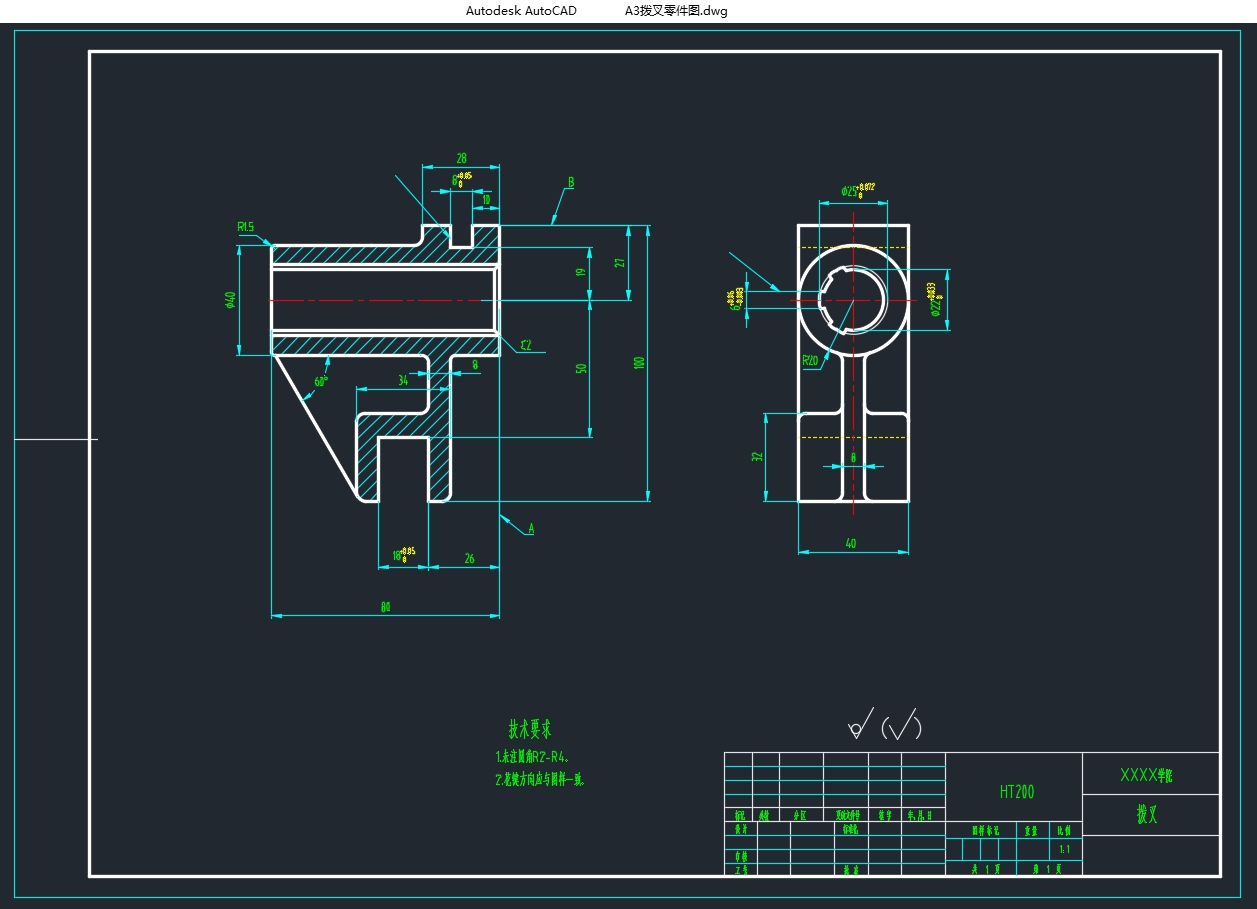This screenshot has height=909, width=1257.
Task: Click the 32 height dimension on right view
Action: [757, 456]
